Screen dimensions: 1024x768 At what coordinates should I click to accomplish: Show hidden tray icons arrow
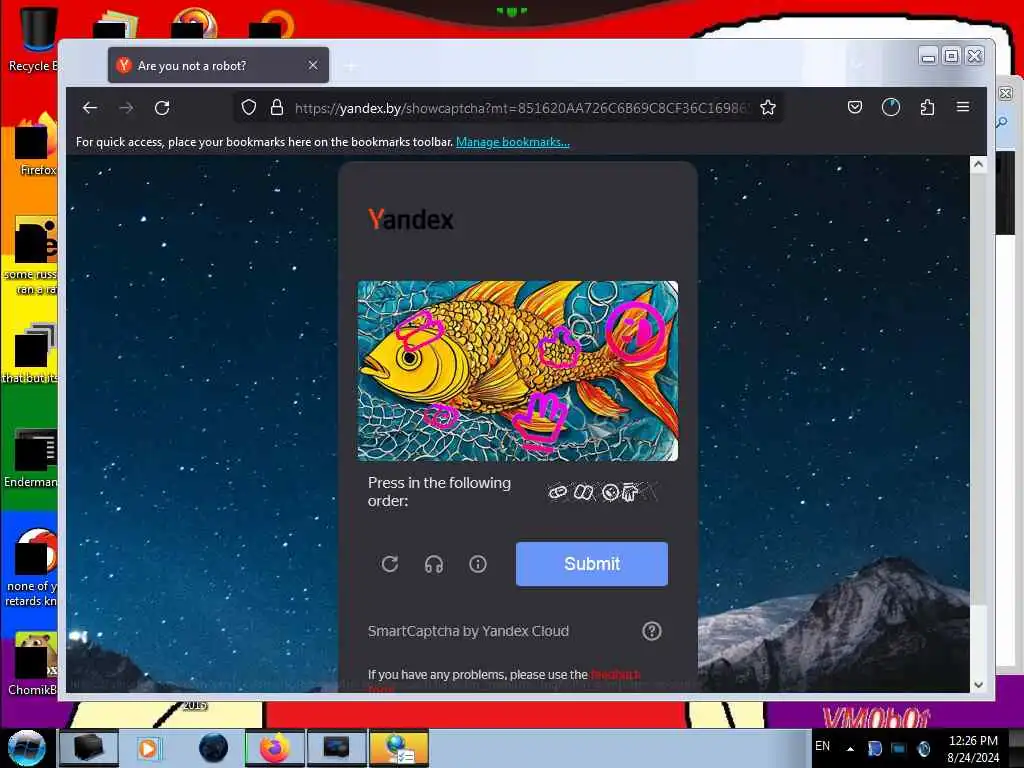[x=850, y=748]
